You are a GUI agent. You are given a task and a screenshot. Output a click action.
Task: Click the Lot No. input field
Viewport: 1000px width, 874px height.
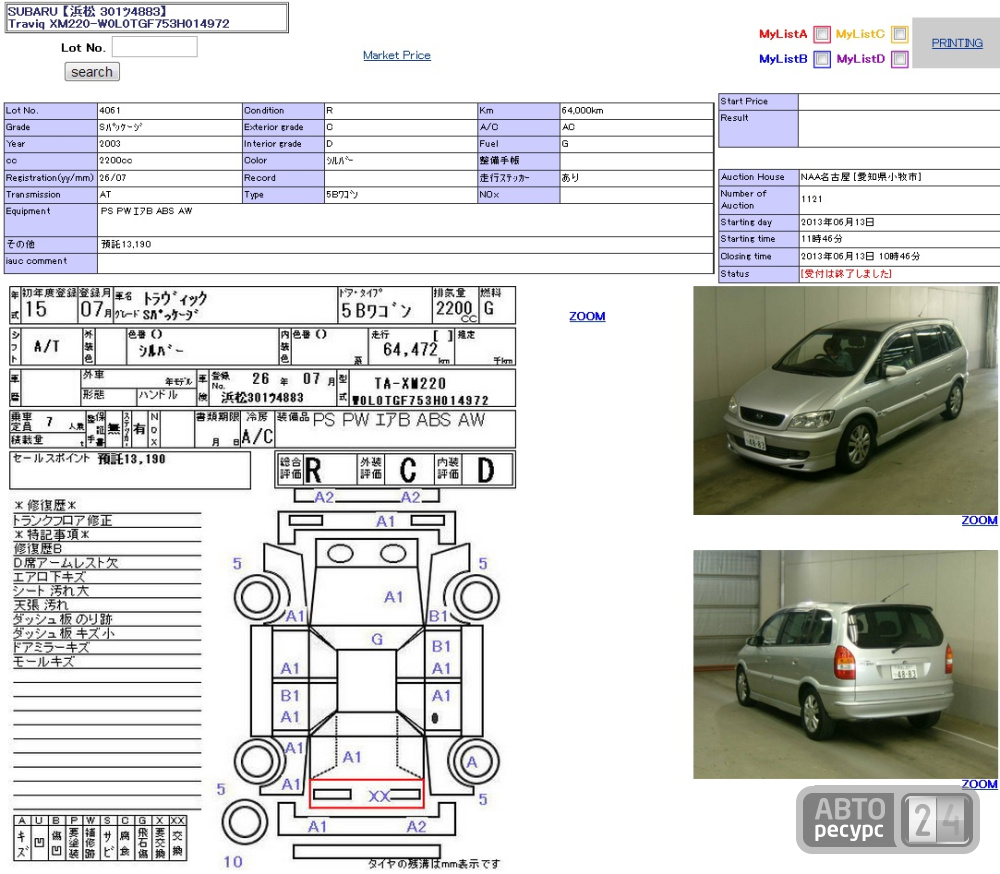154,47
